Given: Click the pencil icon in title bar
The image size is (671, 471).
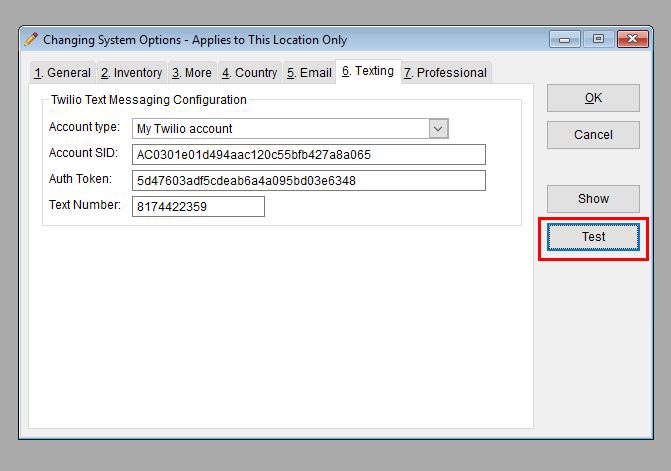Looking at the screenshot, I should point(31,39).
